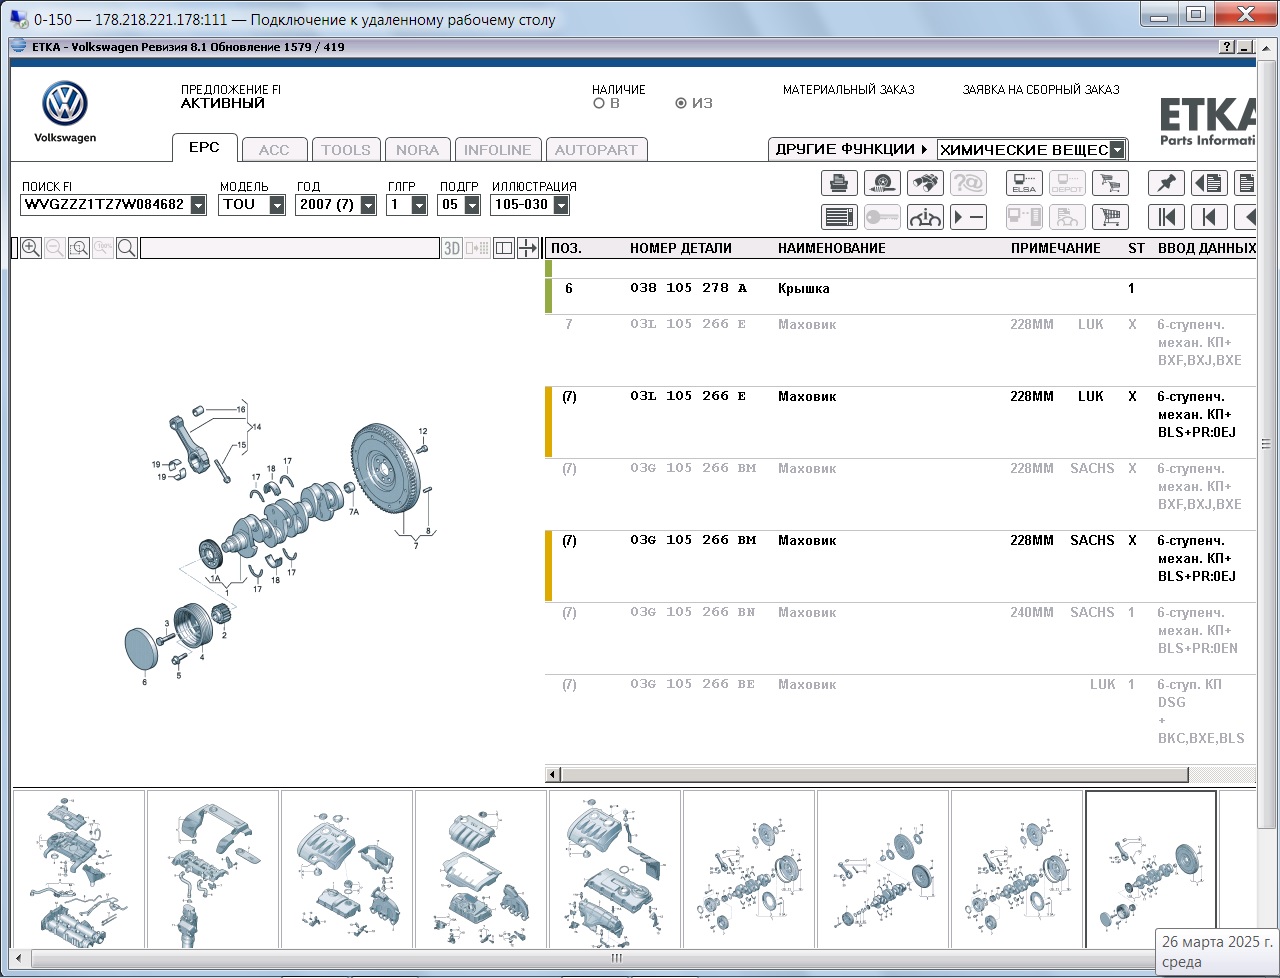Open the single shopping cart icon

click(x=1110, y=216)
